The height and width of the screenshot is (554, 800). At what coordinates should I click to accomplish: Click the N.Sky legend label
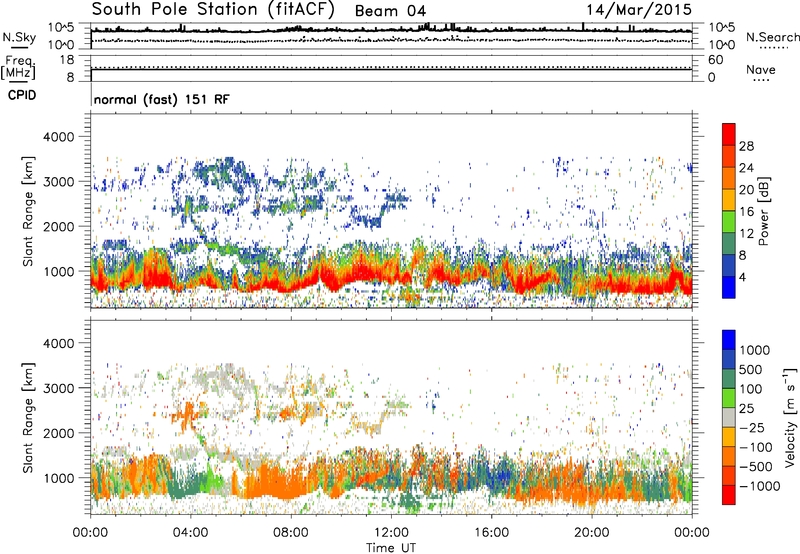tap(19, 37)
